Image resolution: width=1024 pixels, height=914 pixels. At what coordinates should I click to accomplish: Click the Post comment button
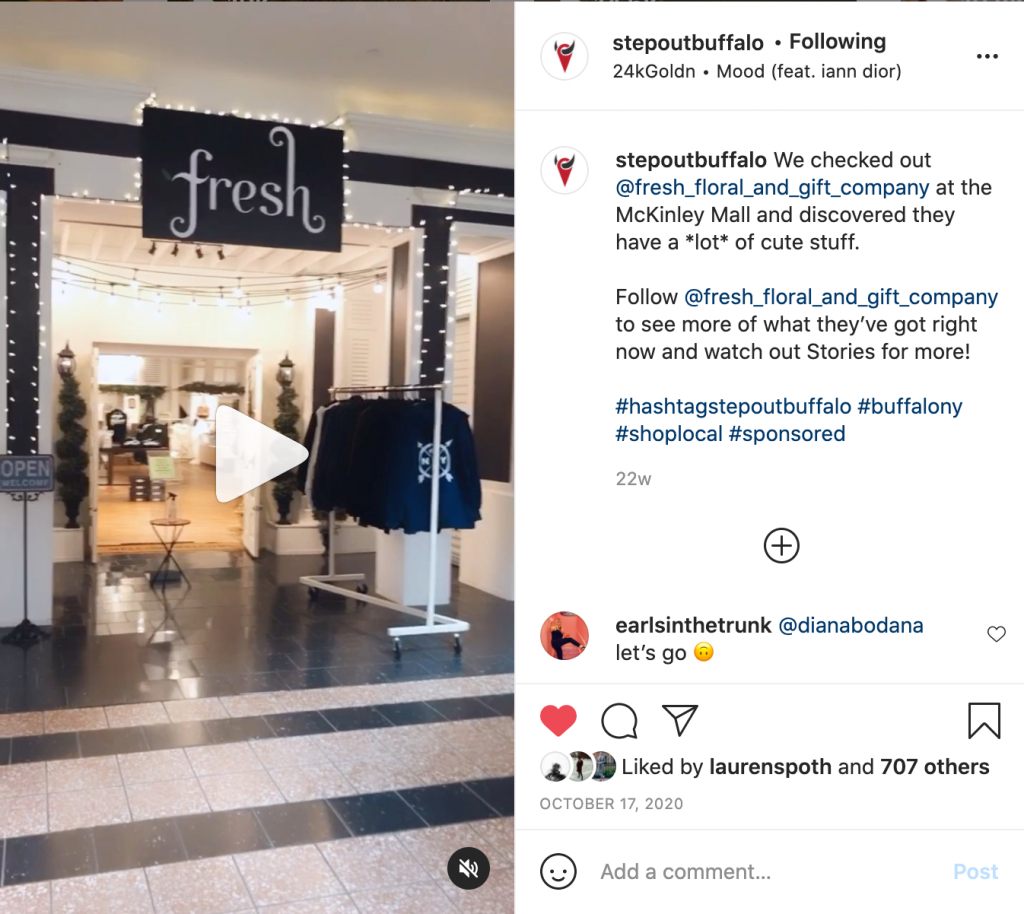(976, 872)
